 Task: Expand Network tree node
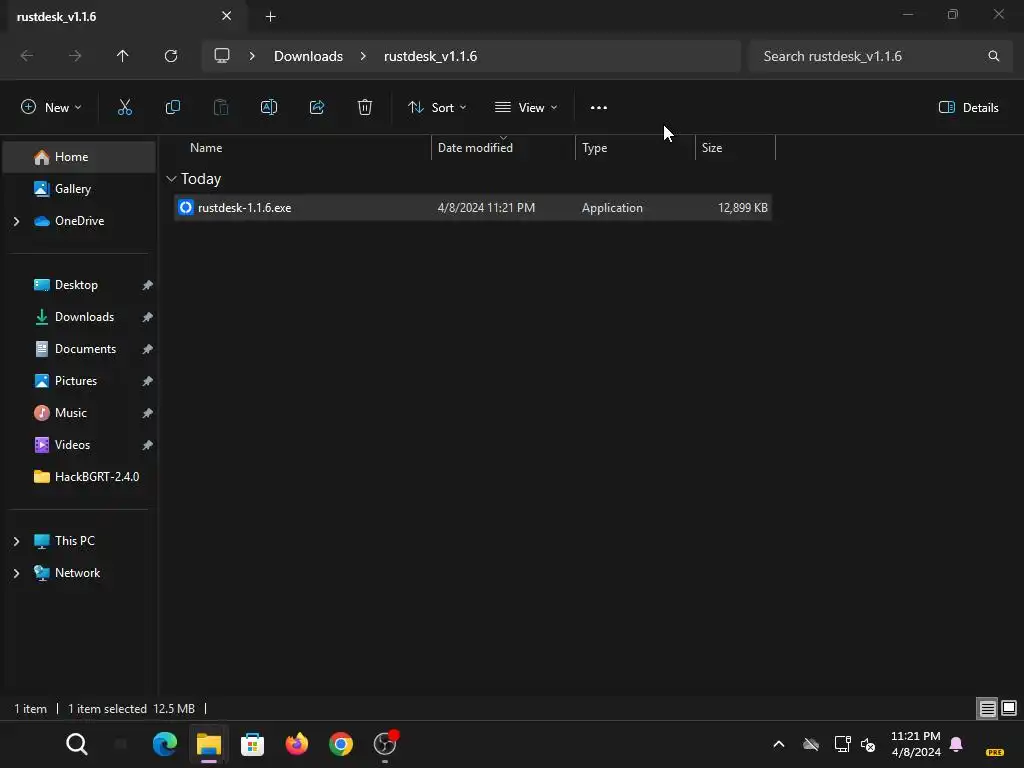16,573
